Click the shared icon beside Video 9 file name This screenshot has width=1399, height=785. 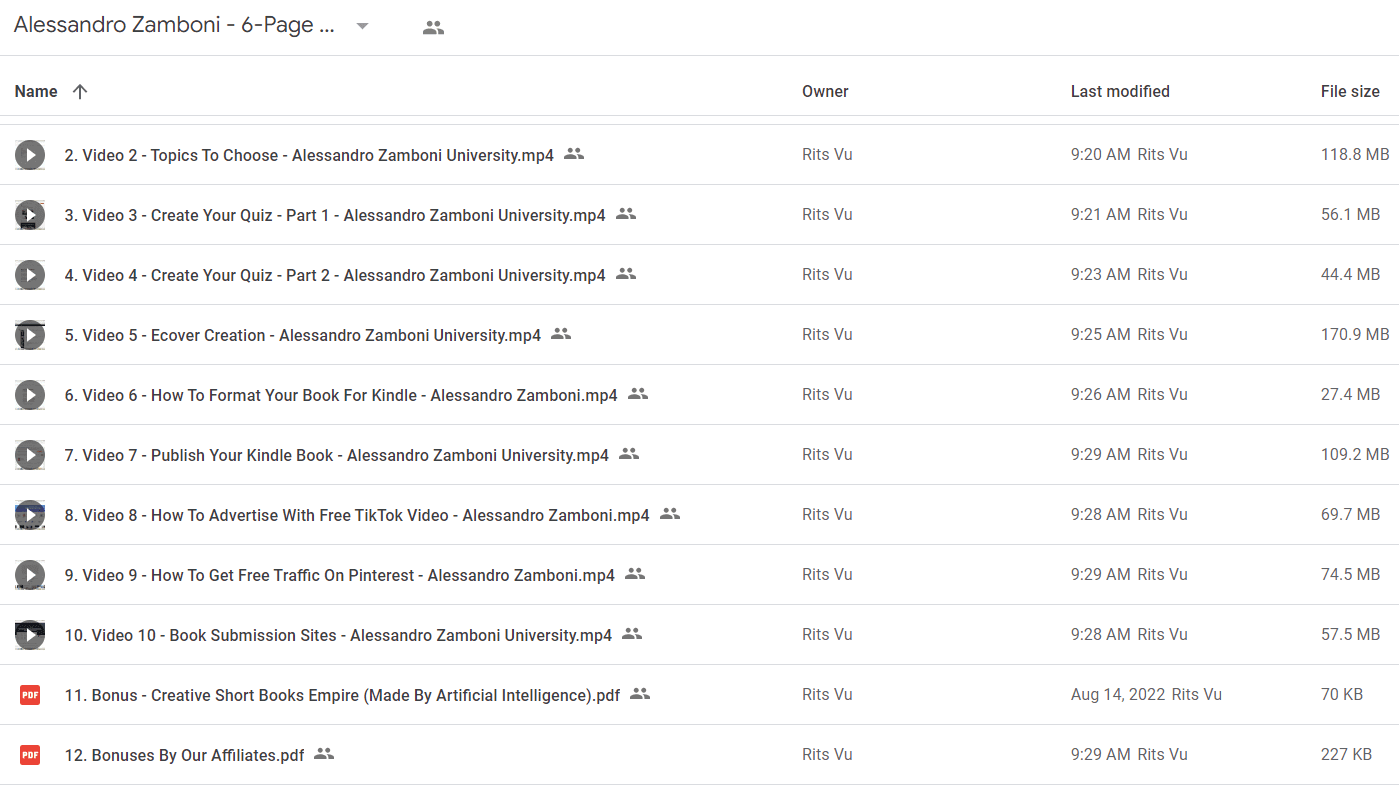(x=635, y=574)
